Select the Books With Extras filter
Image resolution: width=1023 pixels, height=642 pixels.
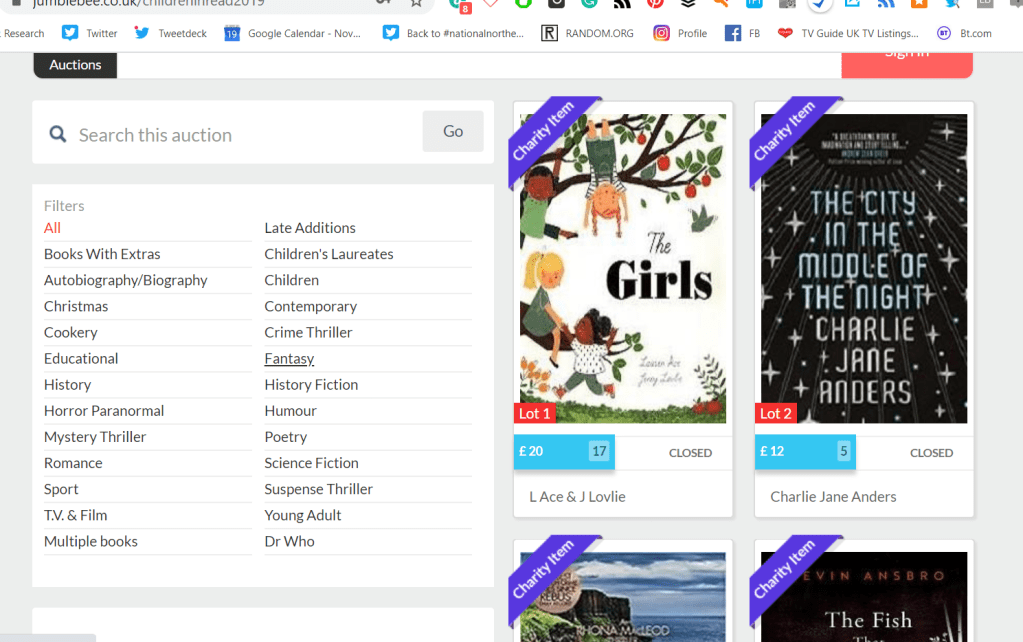(x=102, y=254)
